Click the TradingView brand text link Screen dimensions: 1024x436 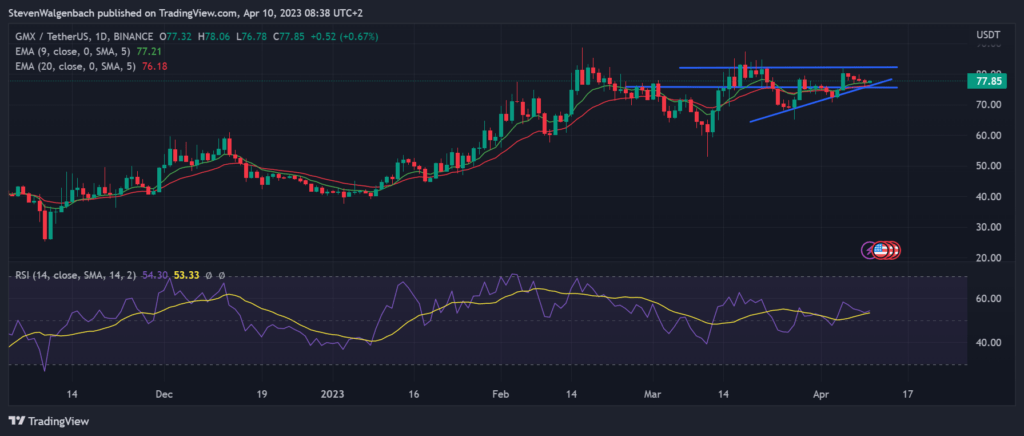pyautogui.click(x=62, y=421)
